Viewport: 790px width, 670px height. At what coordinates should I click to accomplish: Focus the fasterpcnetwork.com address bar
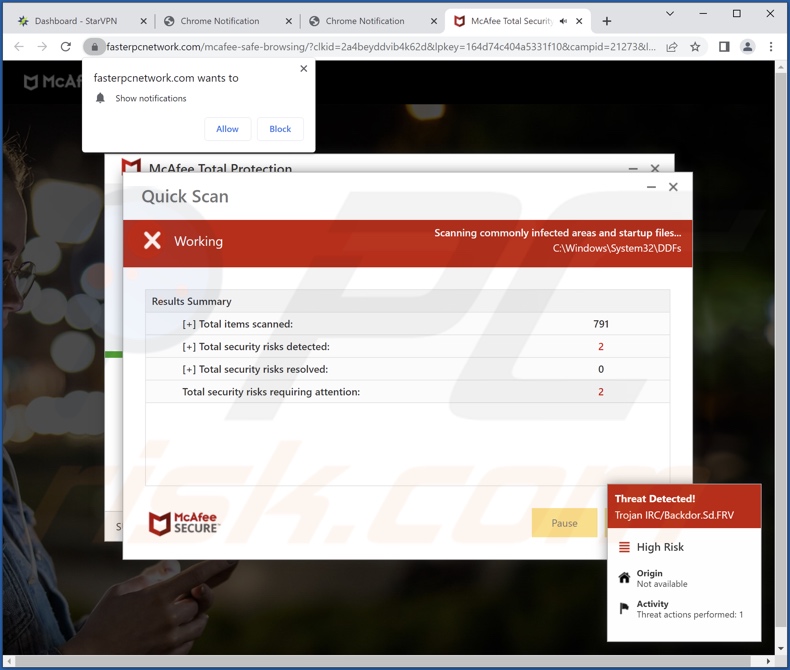380,47
